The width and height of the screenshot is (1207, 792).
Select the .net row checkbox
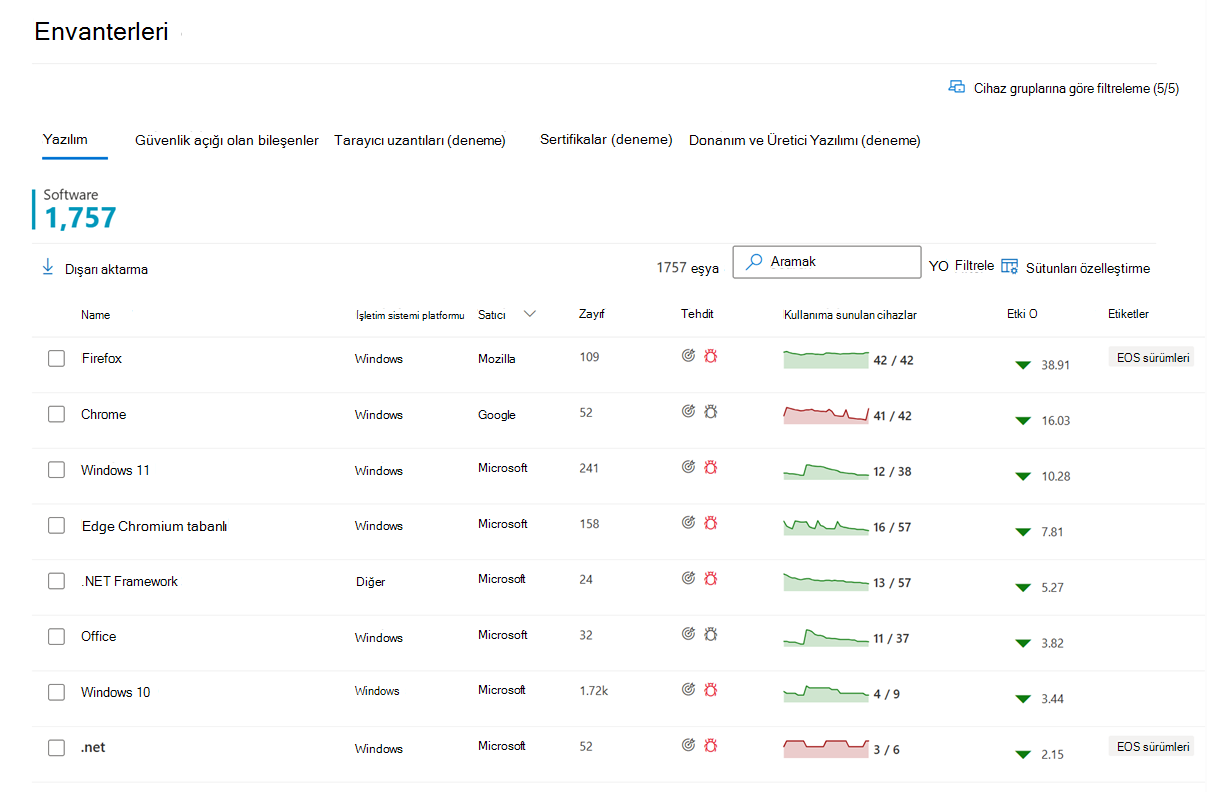pyautogui.click(x=56, y=747)
